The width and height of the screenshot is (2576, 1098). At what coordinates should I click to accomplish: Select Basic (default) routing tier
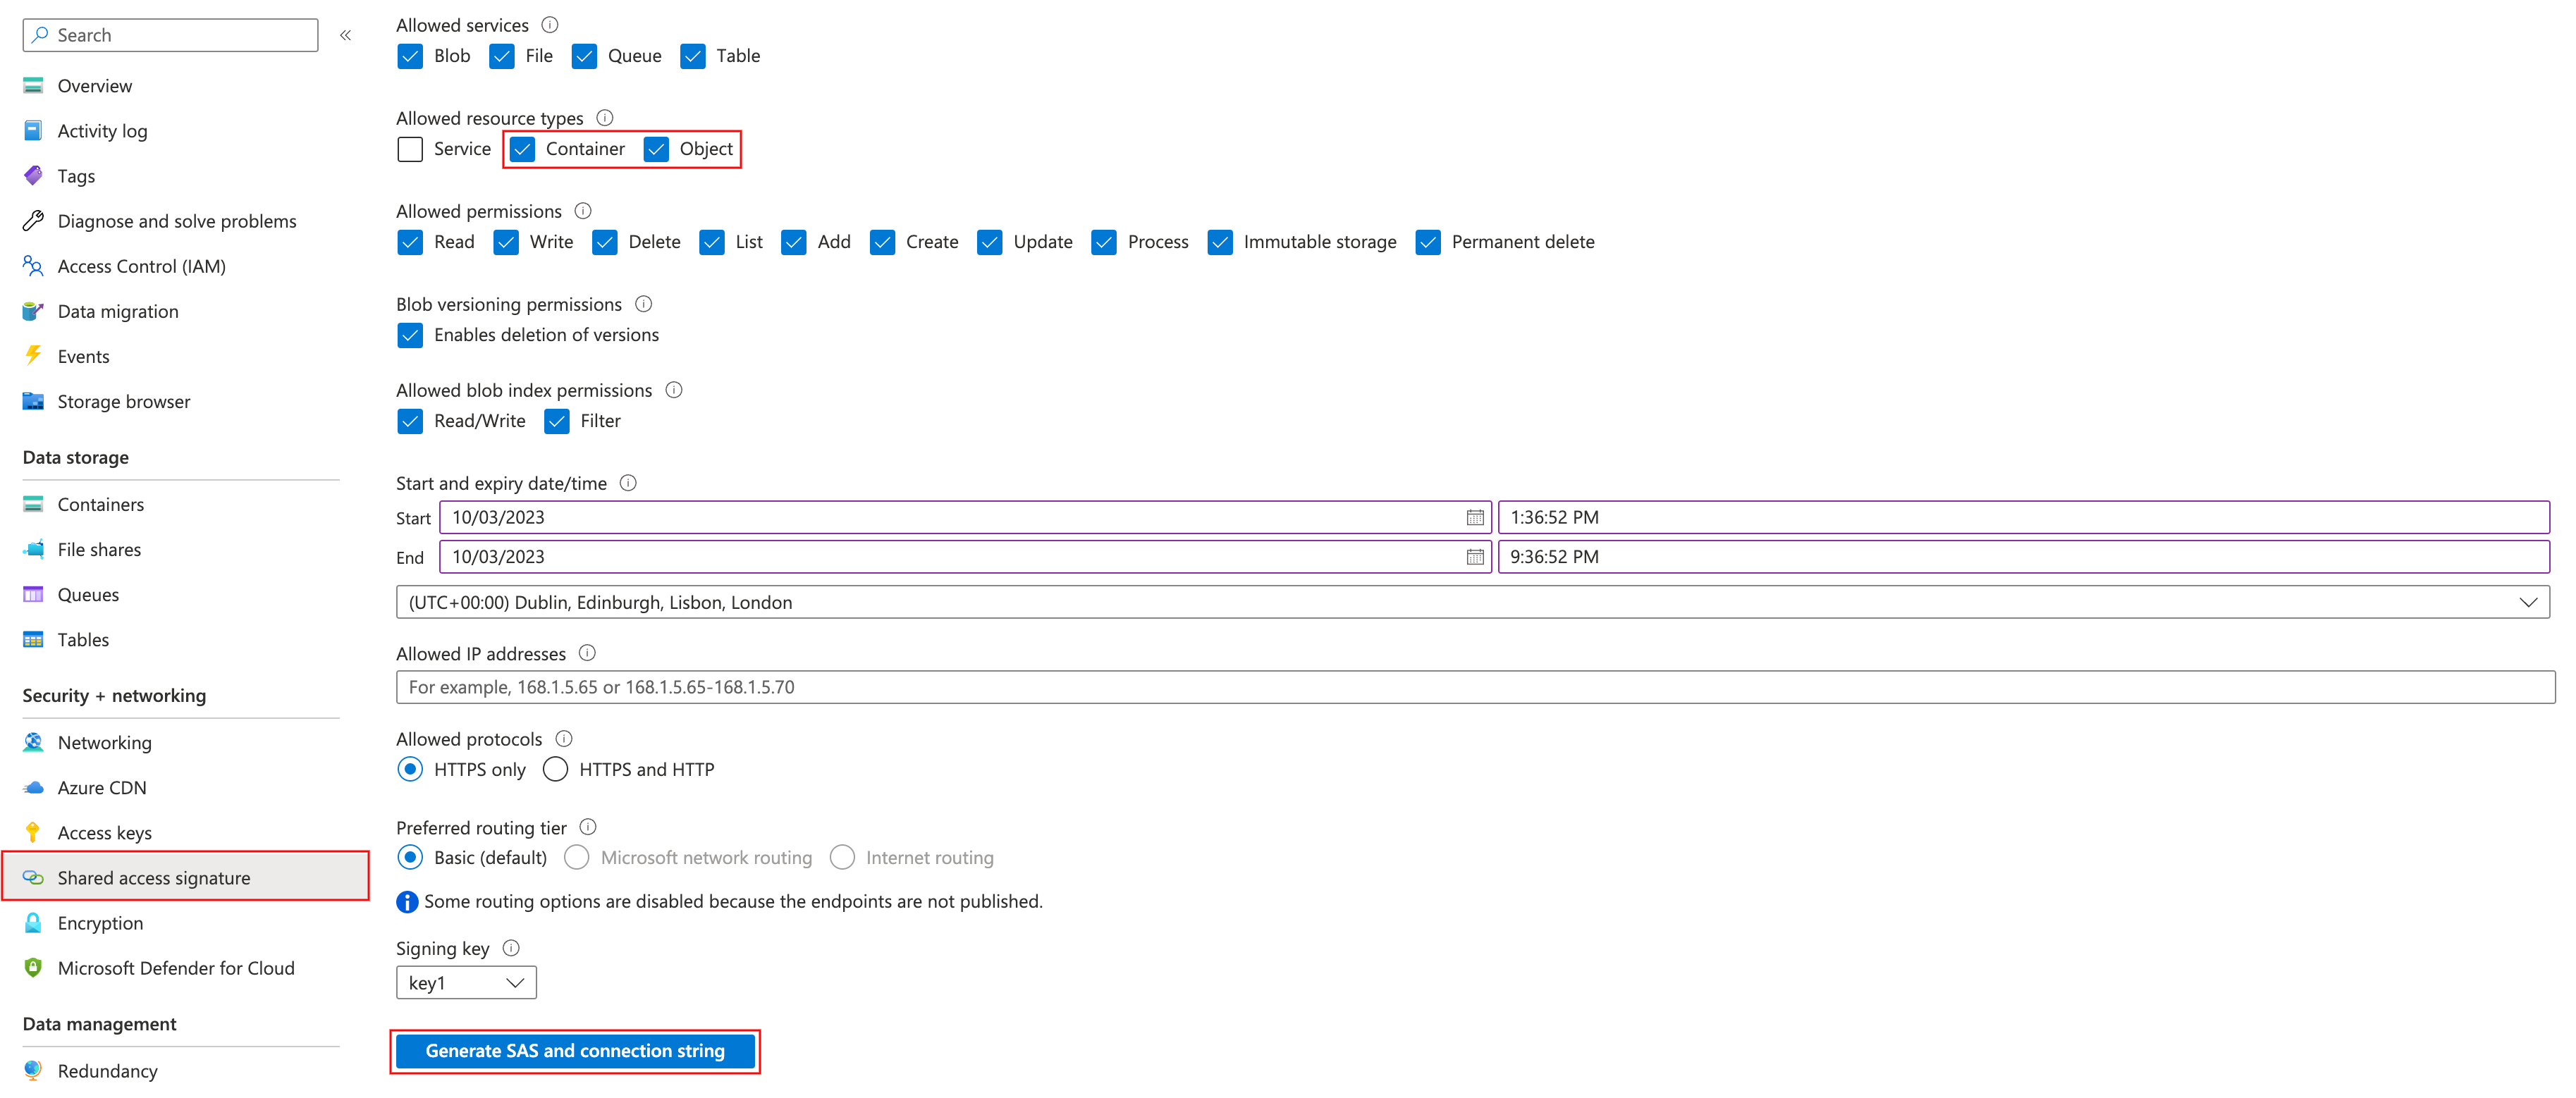[x=410, y=857]
